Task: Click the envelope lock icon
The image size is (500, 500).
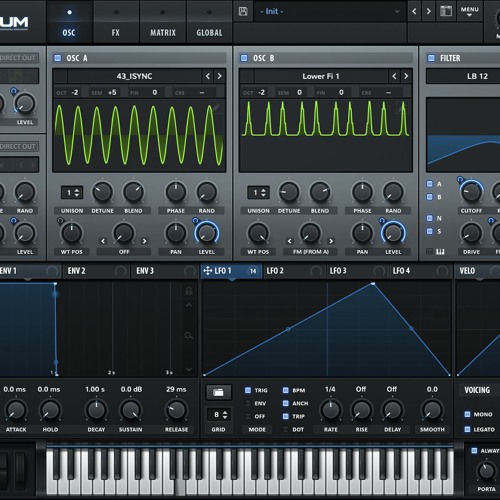Action: pyautogui.click(x=189, y=291)
